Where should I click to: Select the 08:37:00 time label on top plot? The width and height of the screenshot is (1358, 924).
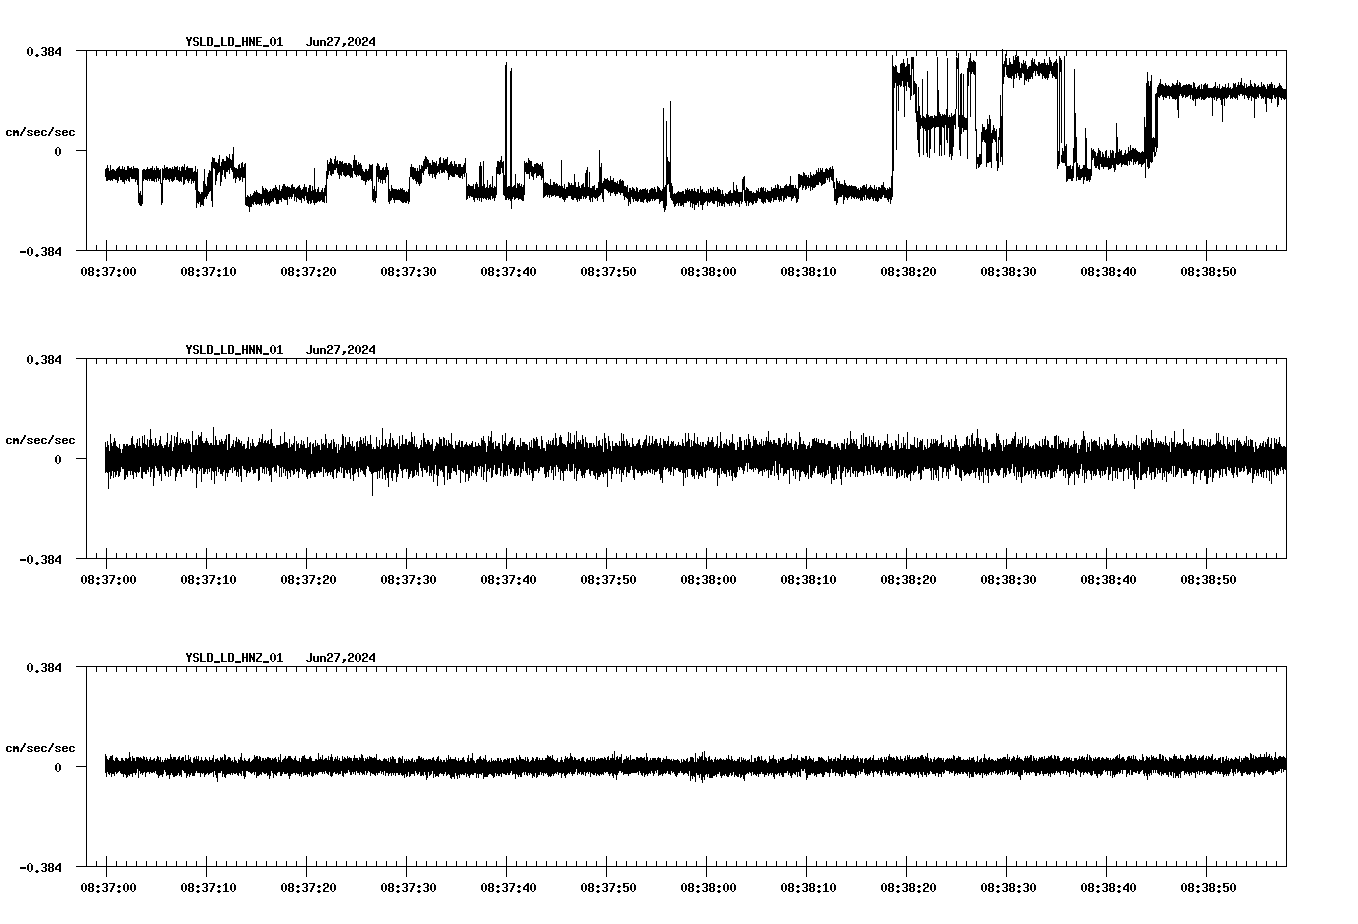(110, 270)
